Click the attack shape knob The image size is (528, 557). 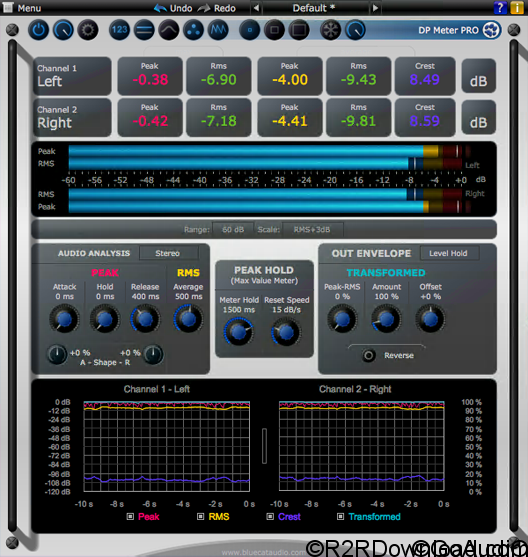coord(57,354)
